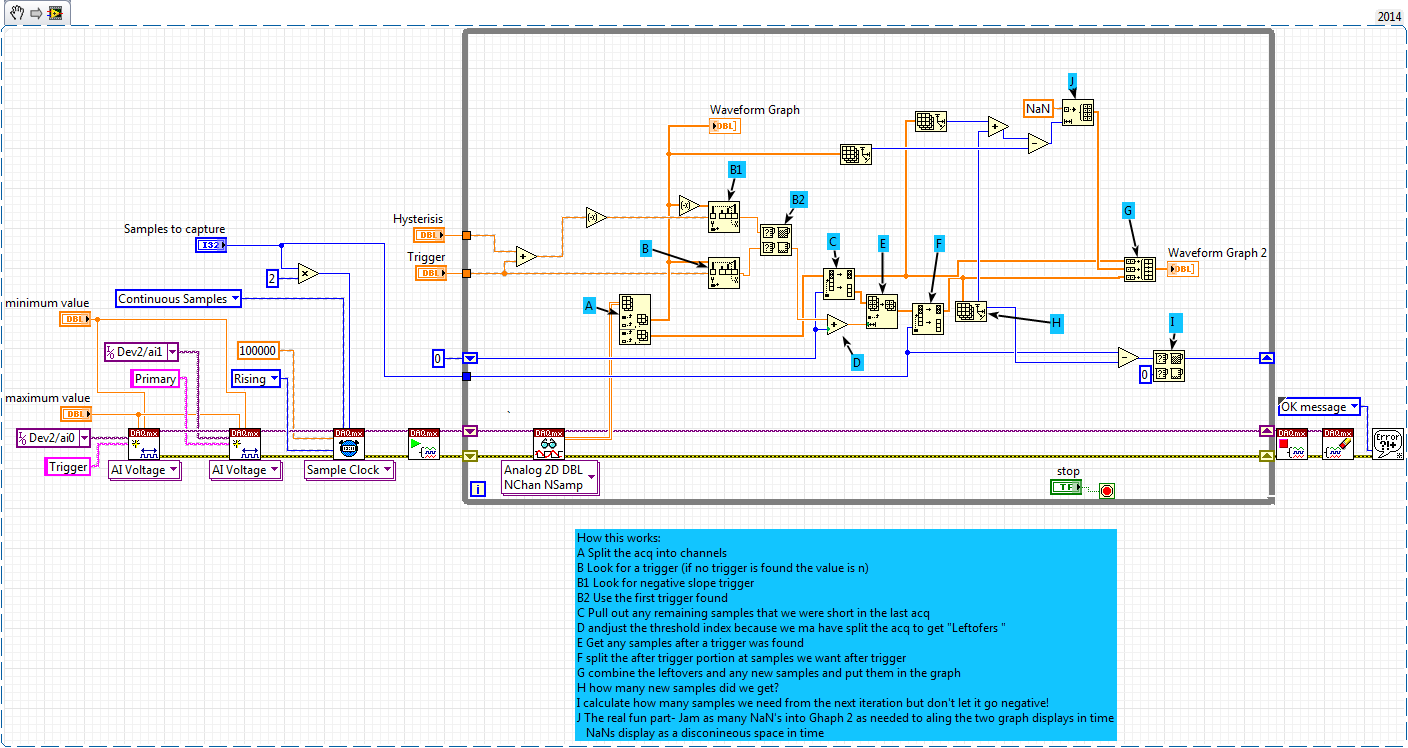Click the Subtract node left of Initialize Array J
Image resolution: width=1408 pixels, height=748 pixels.
1040,145
